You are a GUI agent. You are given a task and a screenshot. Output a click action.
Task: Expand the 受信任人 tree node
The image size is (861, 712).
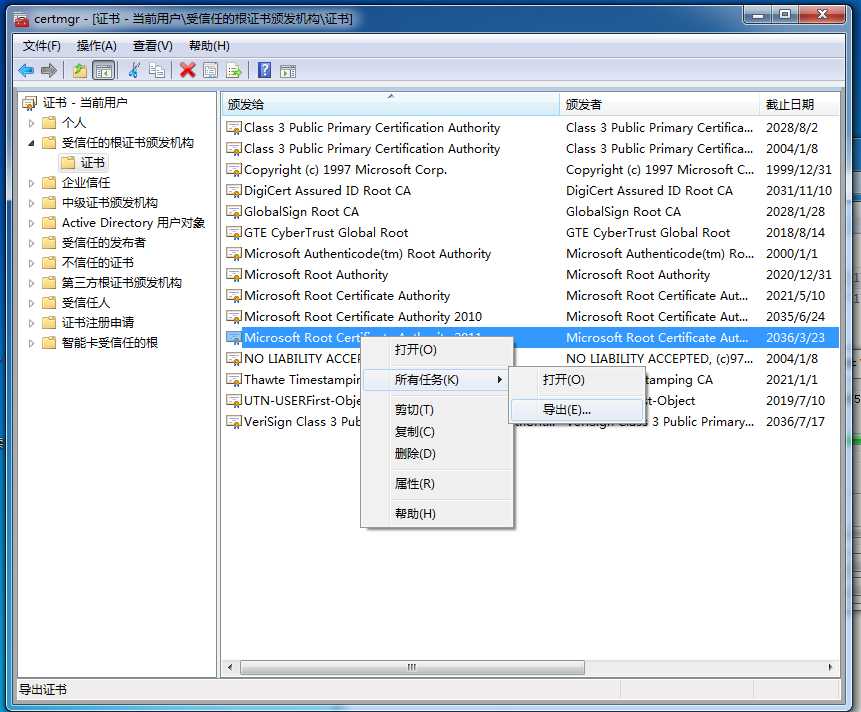point(31,303)
